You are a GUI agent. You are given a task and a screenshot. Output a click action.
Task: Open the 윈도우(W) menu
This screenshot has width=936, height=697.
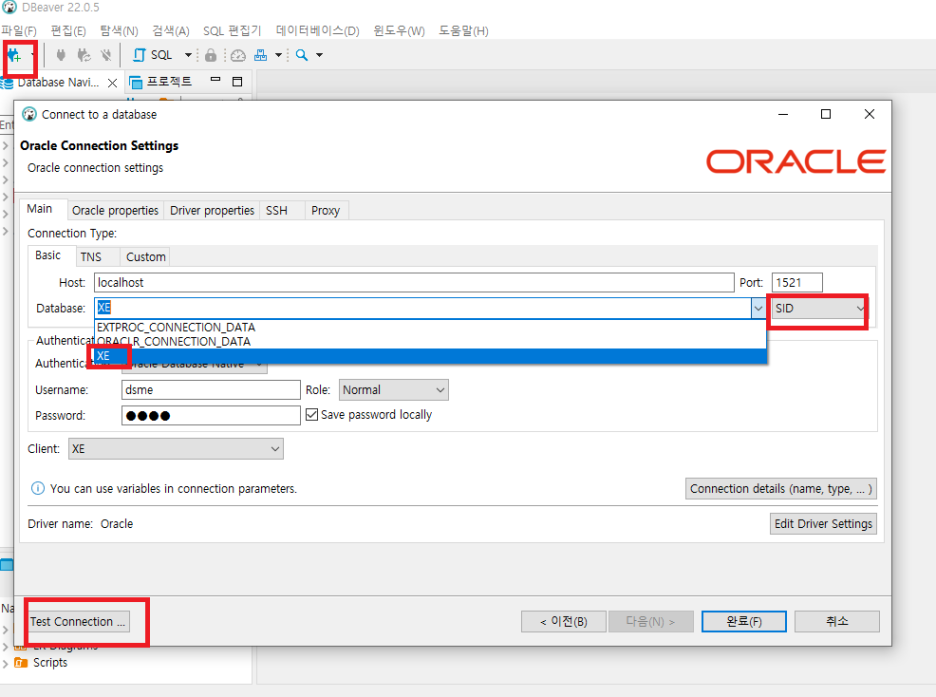pos(399,30)
